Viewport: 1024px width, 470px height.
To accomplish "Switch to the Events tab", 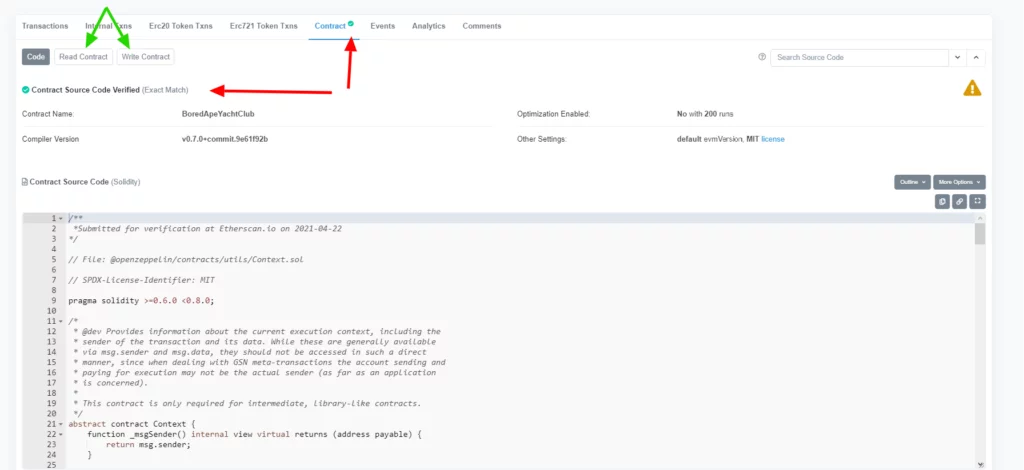I will click(382, 26).
